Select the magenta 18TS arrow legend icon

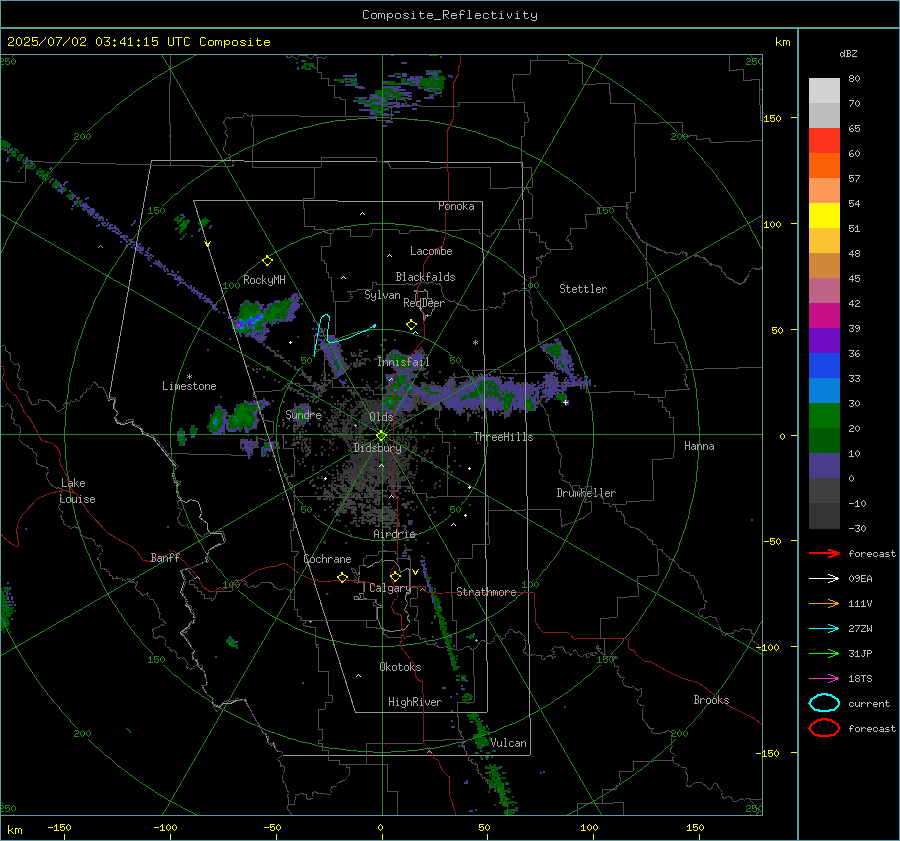pyautogui.click(x=824, y=679)
